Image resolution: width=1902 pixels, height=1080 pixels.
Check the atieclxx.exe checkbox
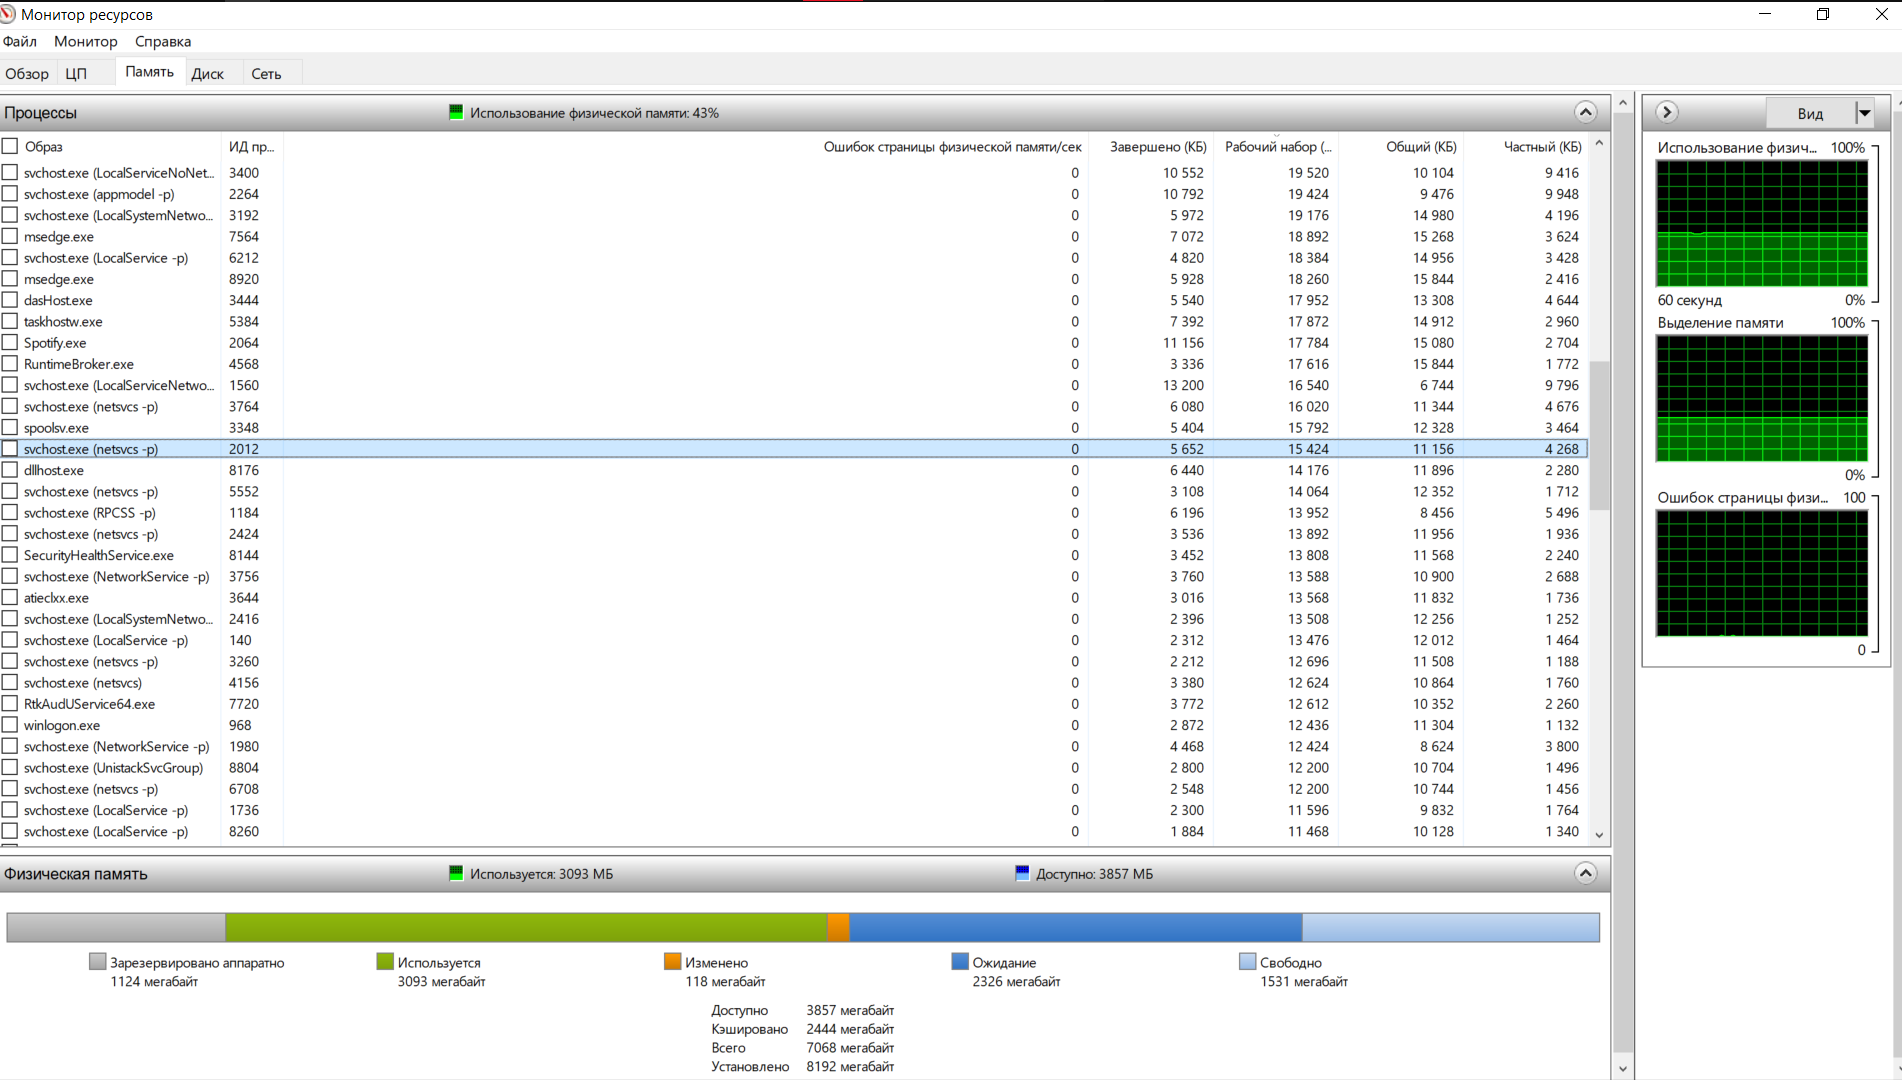[10, 597]
